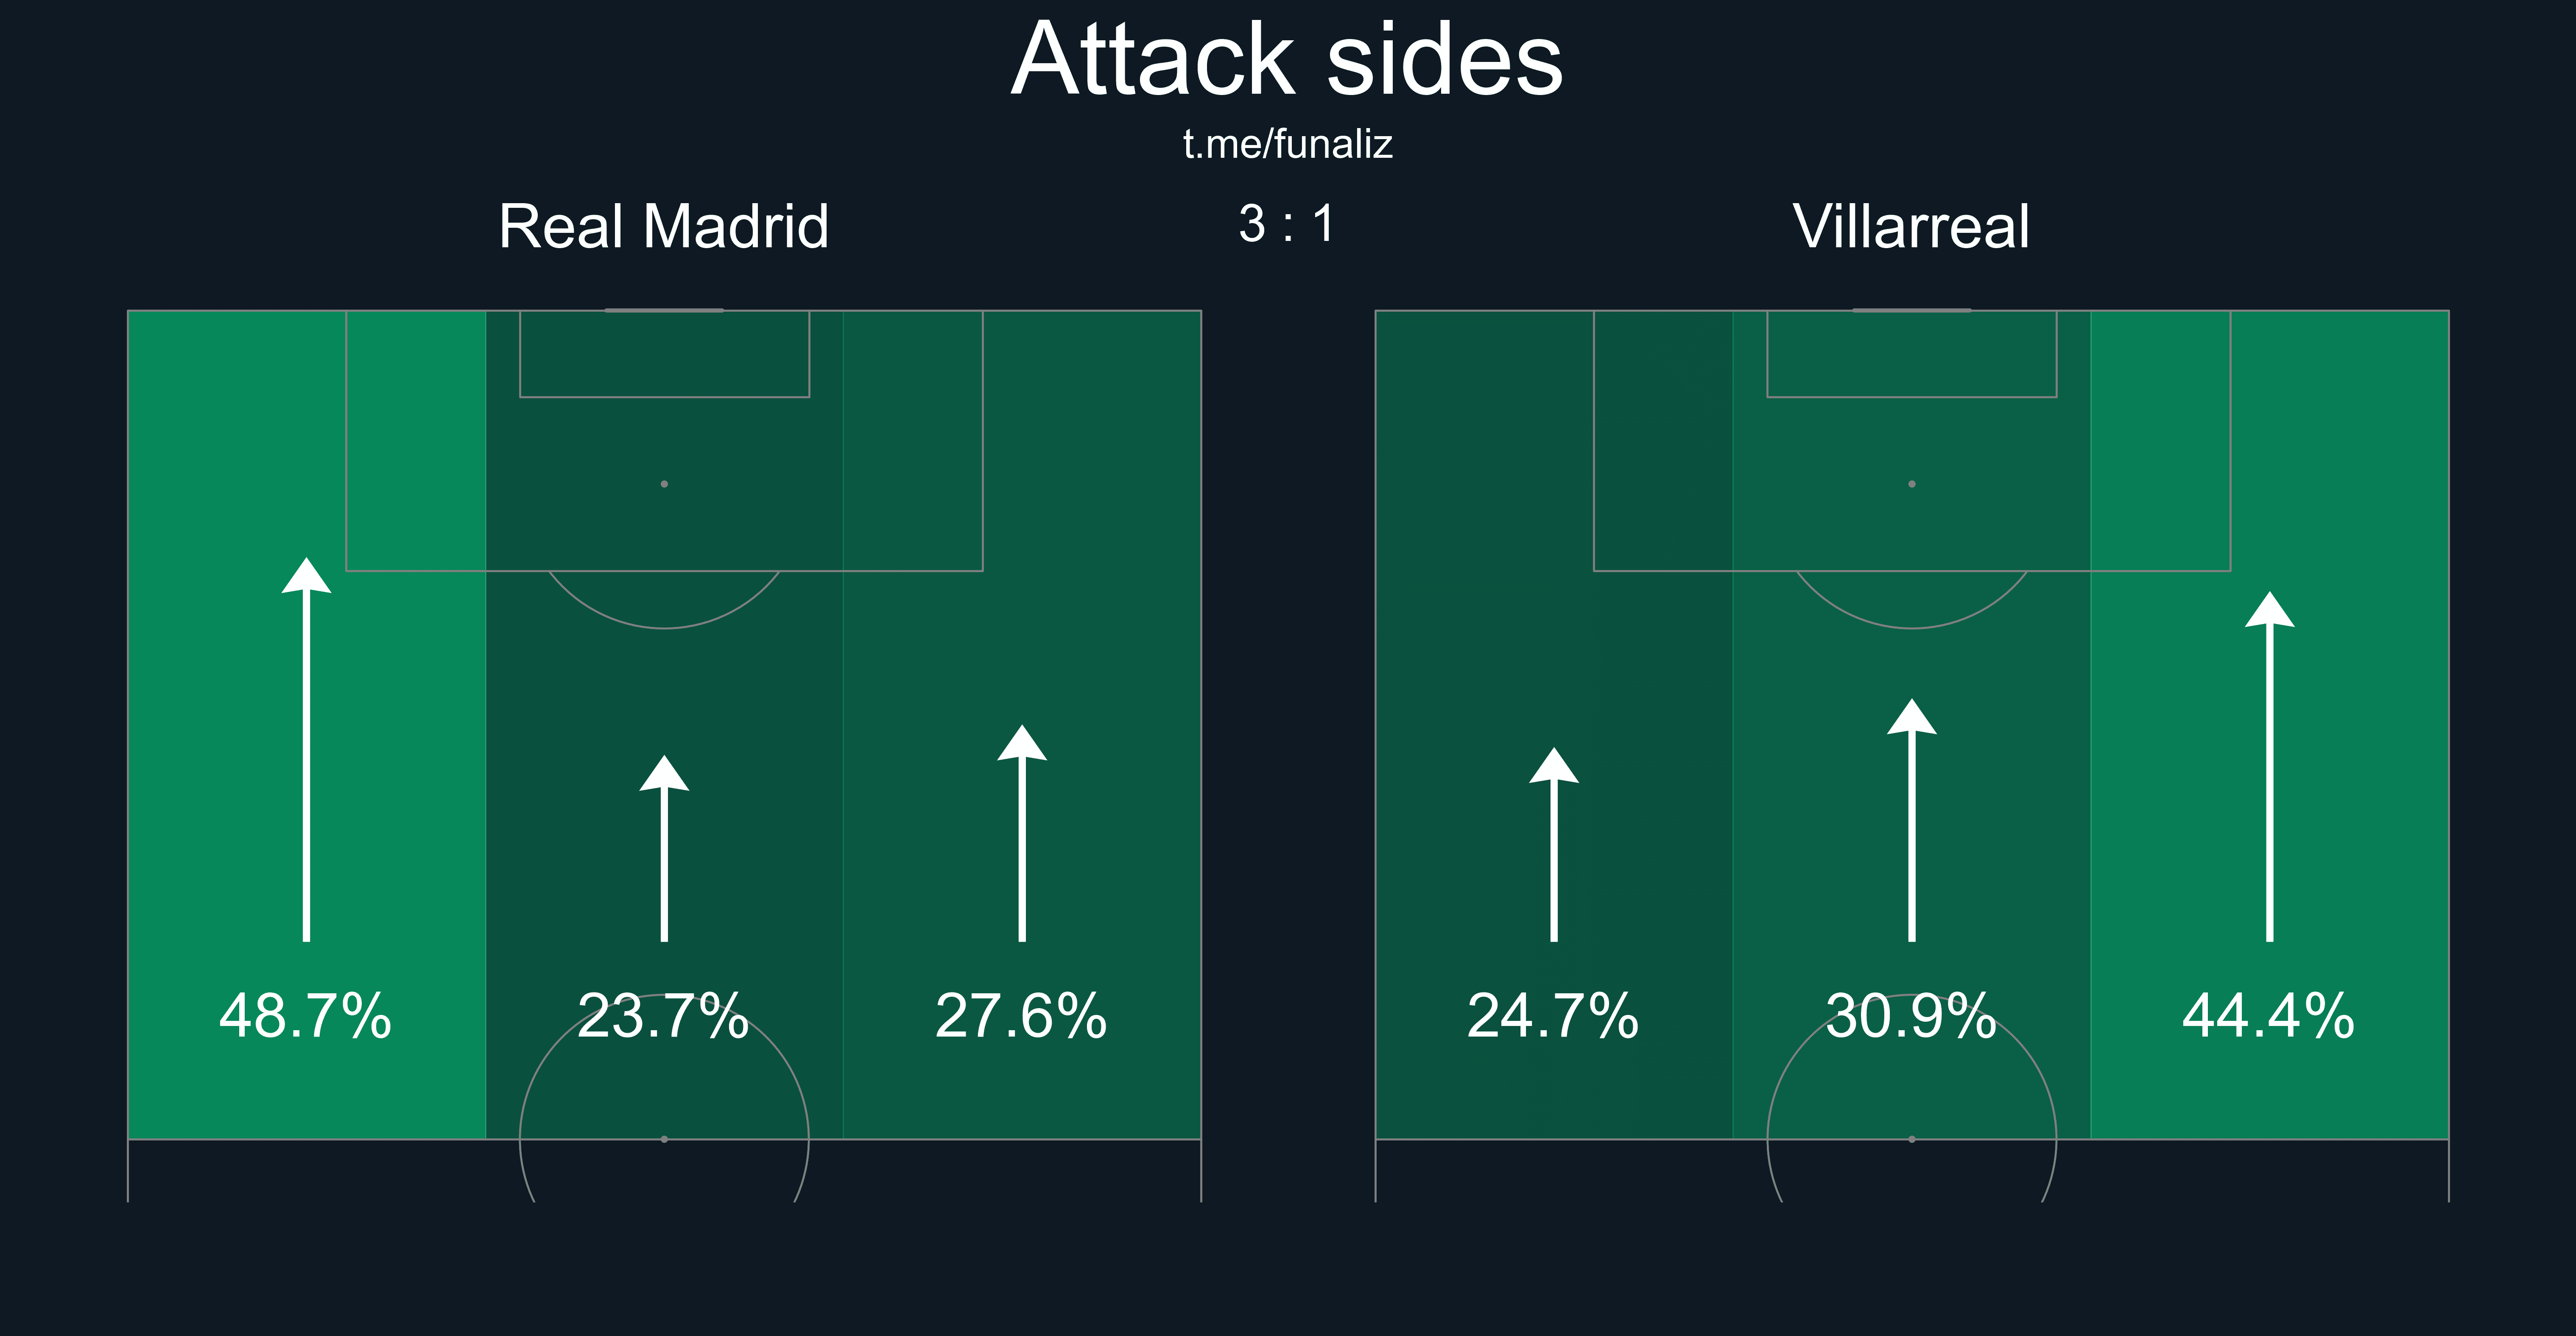Select the 44.4% right-side label
Screen dimensions: 2576x1336
point(2269,1016)
